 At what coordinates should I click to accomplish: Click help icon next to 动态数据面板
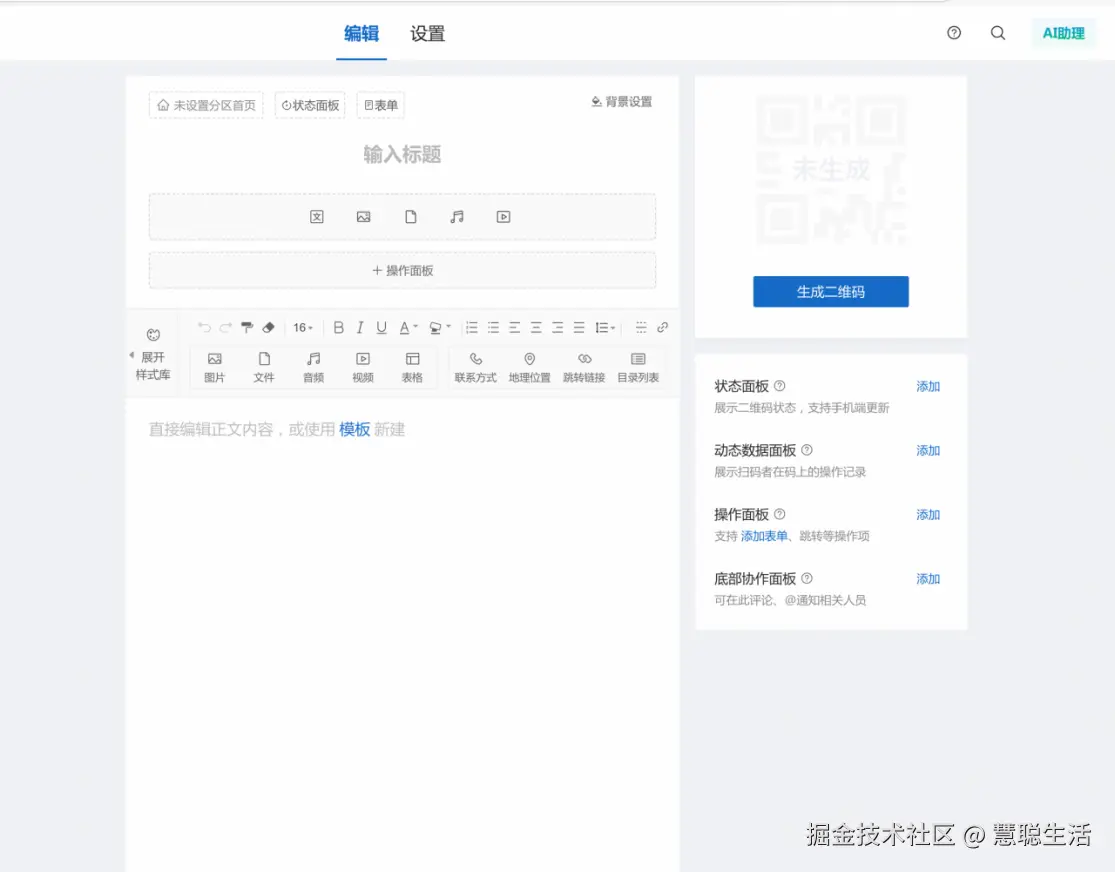click(x=806, y=450)
